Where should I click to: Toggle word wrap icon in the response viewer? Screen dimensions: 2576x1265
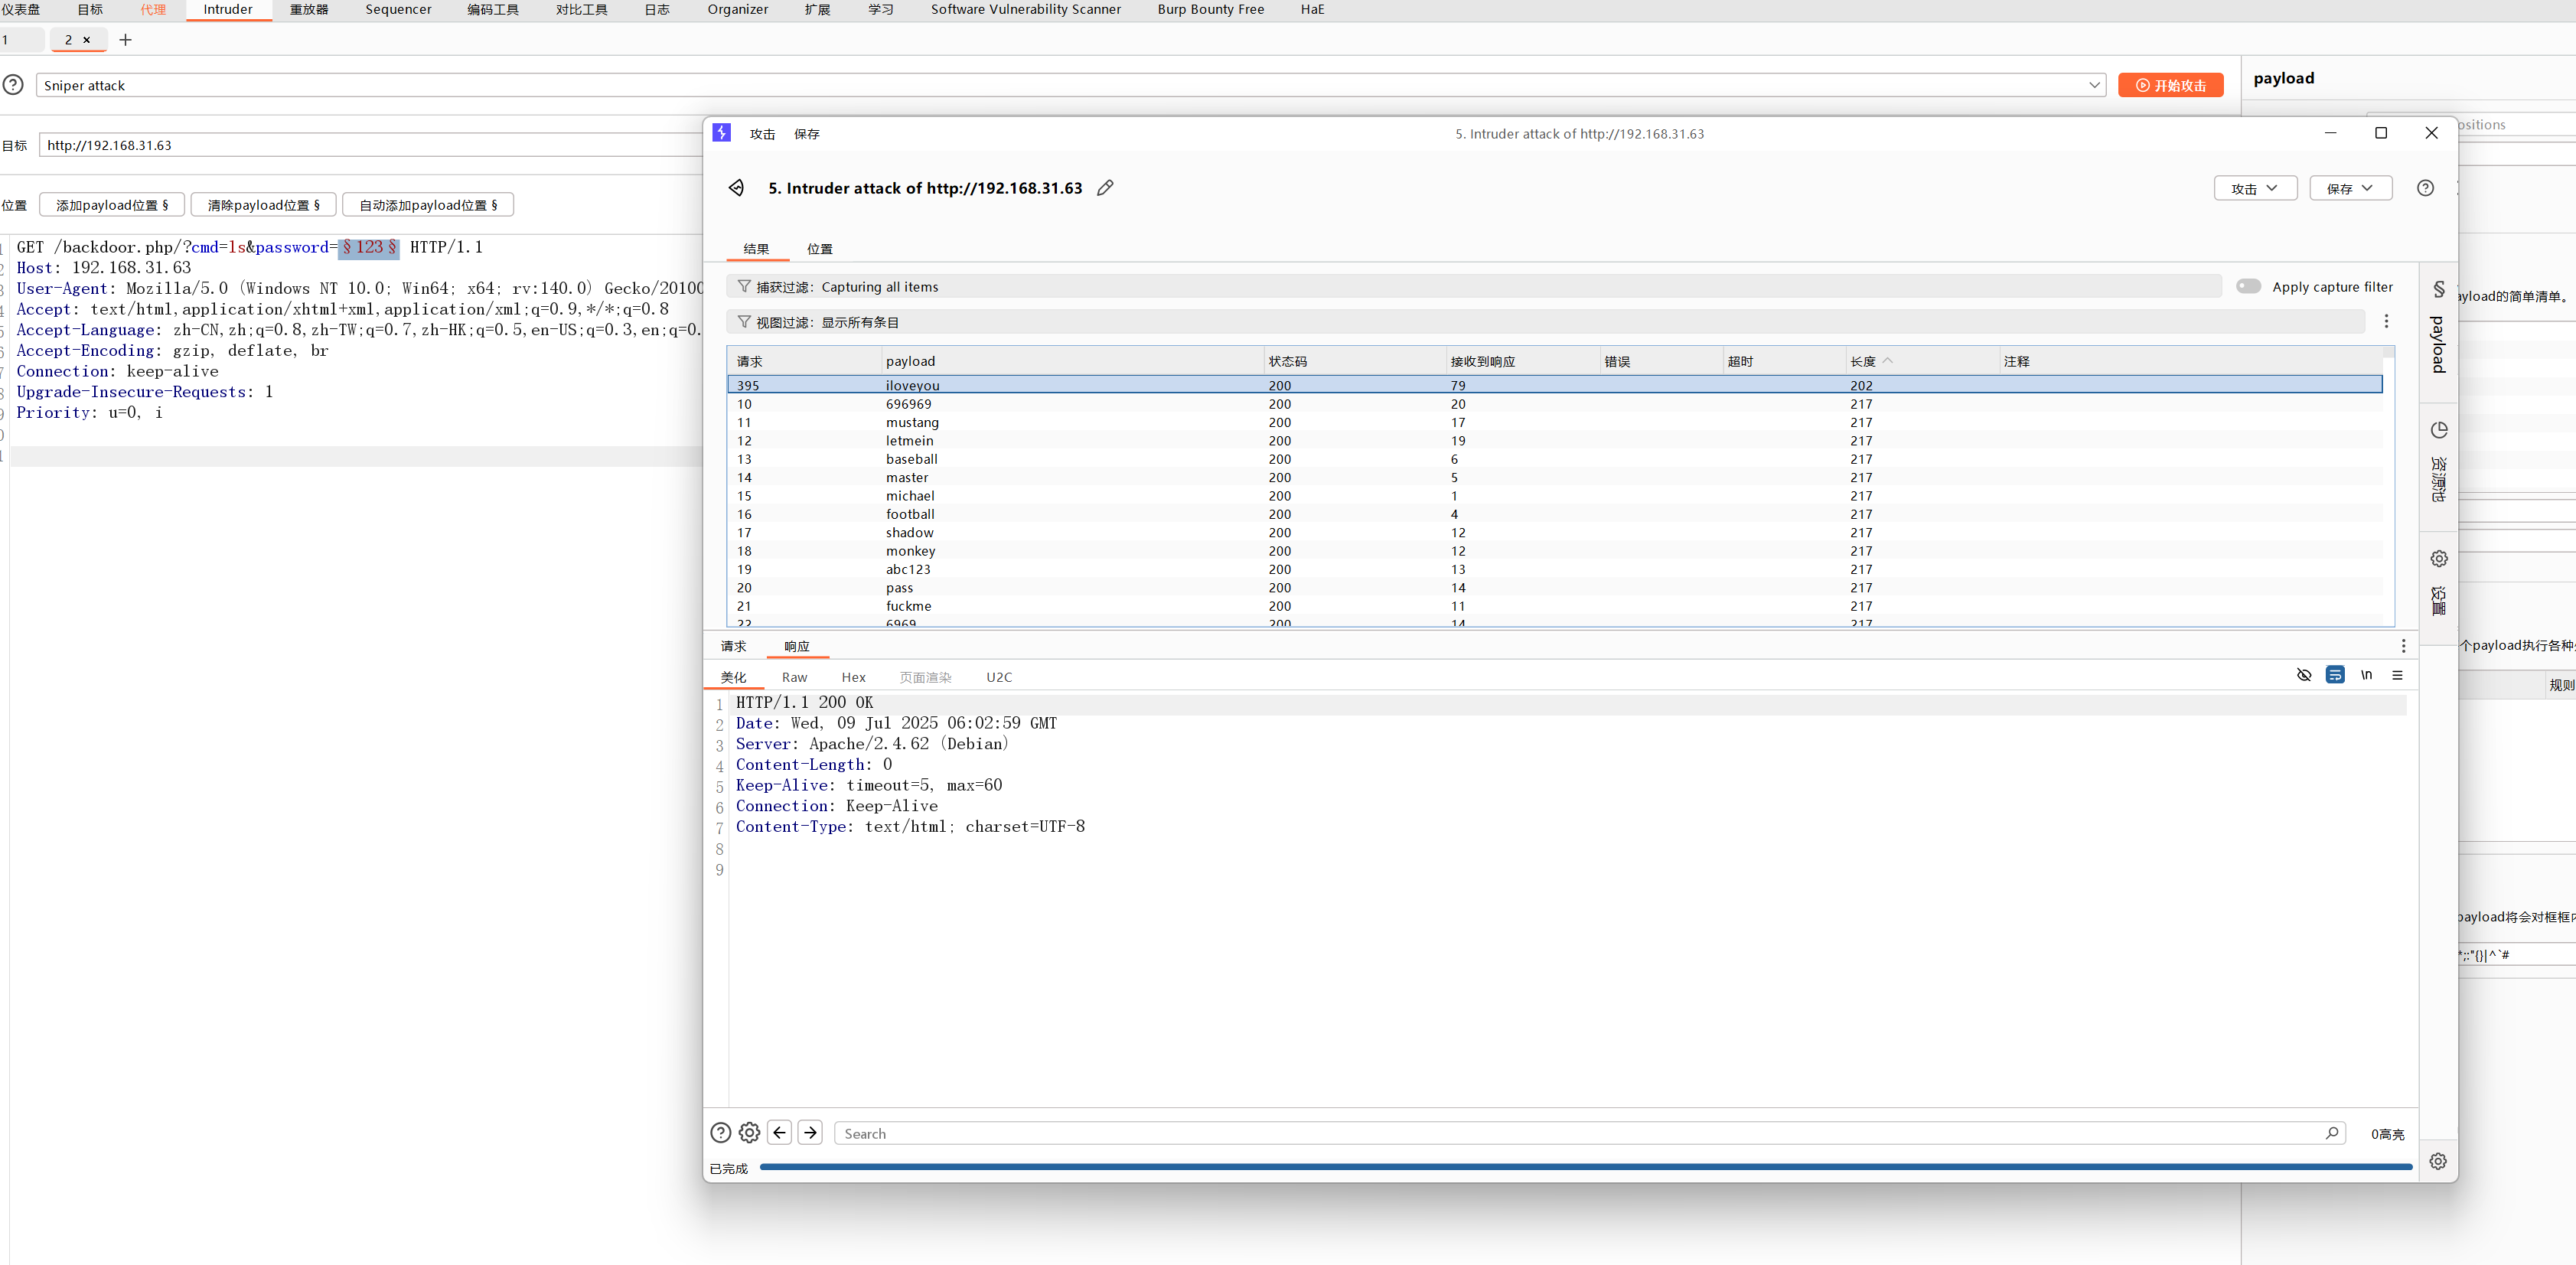pos(2335,675)
